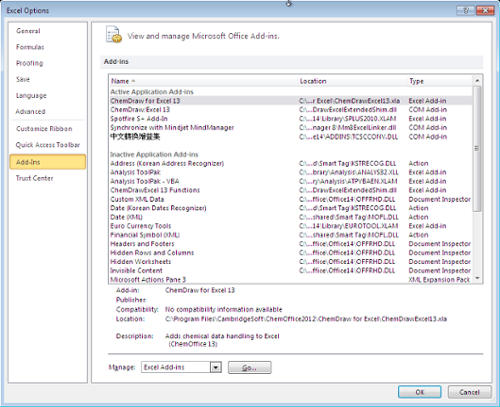Viewport: 500px width, 407px height.
Task: Select ChemDraw for Excel 13 row
Action: 291,101
